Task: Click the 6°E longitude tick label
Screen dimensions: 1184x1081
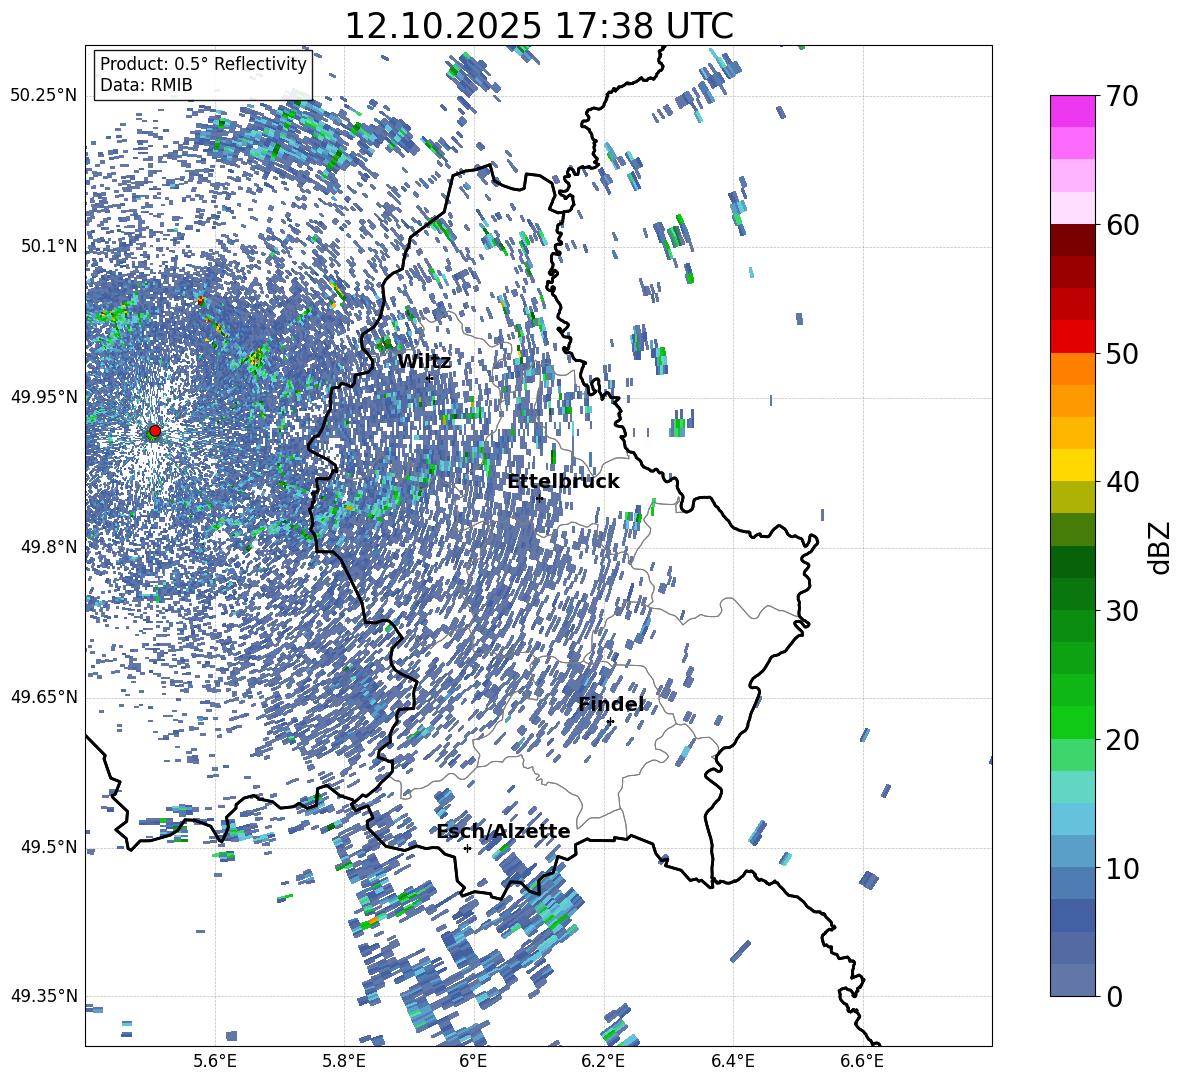Action: (x=473, y=1061)
